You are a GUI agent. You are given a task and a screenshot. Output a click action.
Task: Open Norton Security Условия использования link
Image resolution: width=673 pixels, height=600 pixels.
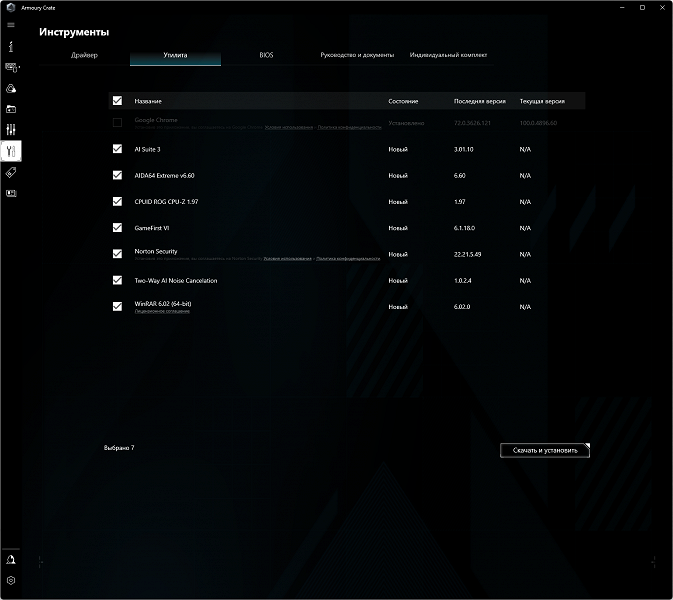(288, 259)
